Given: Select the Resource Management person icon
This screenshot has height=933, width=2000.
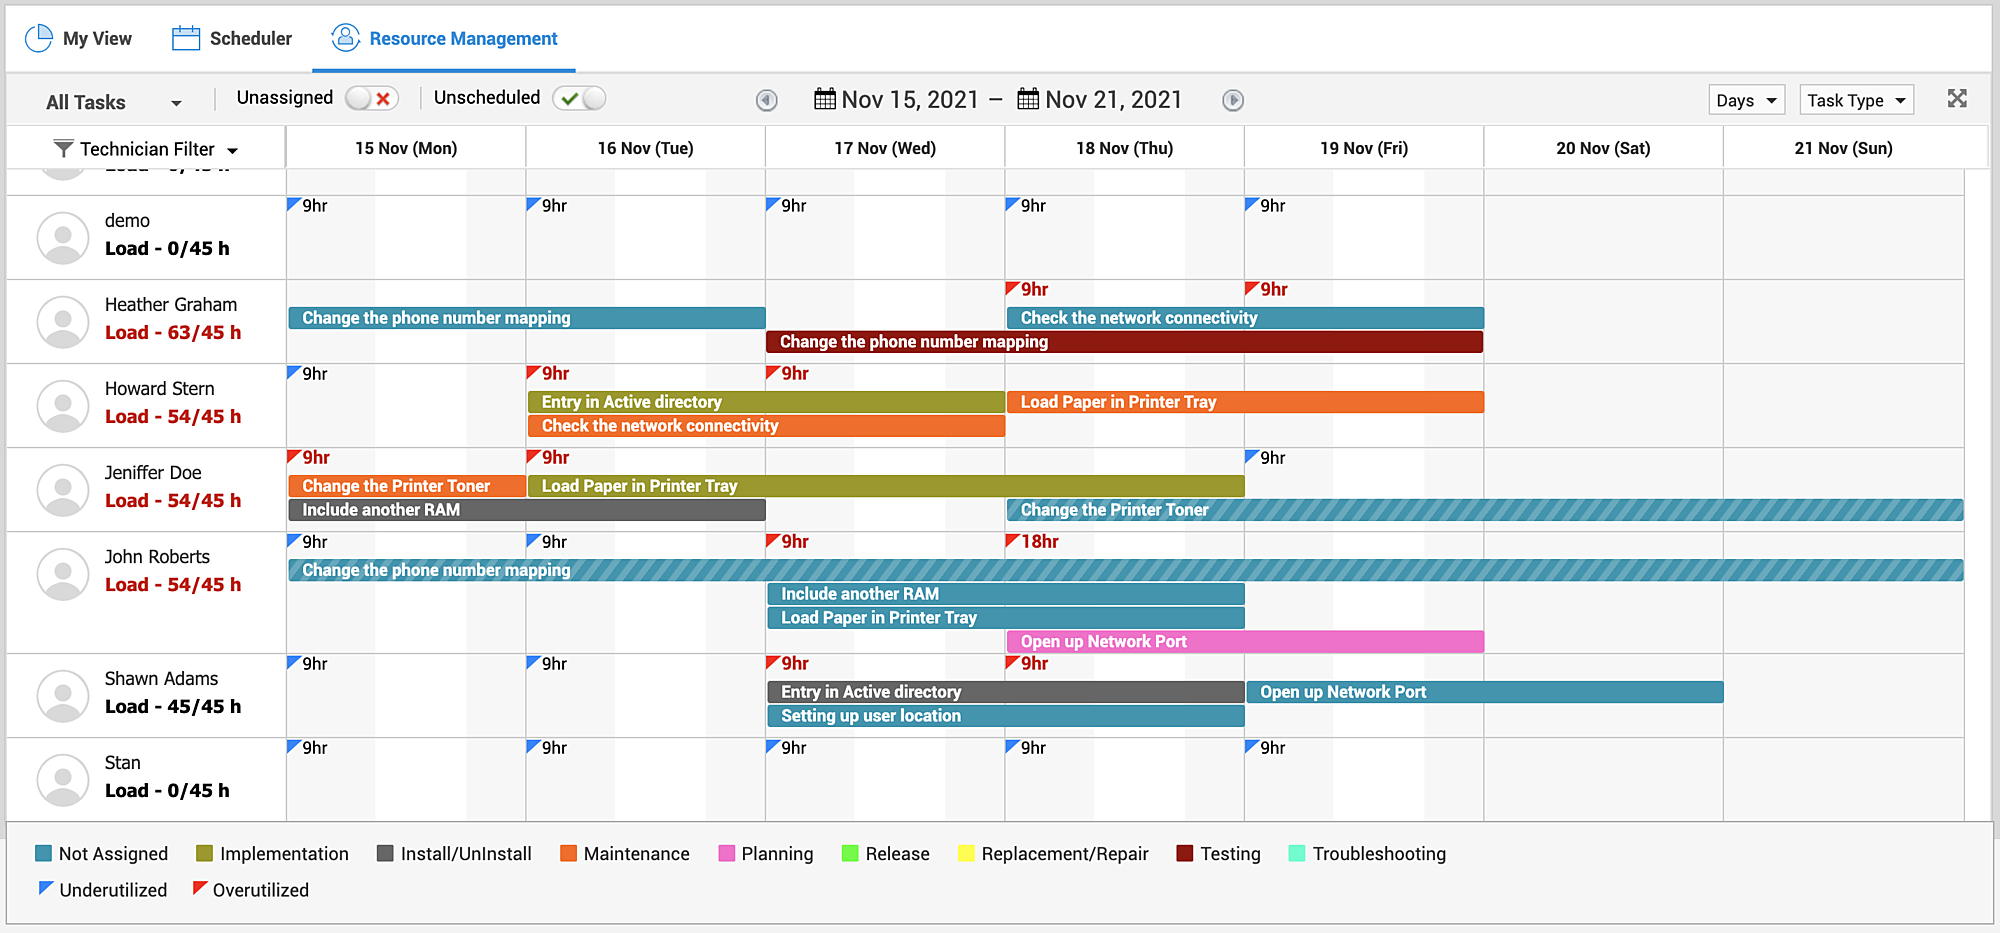Looking at the screenshot, I should (344, 38).
